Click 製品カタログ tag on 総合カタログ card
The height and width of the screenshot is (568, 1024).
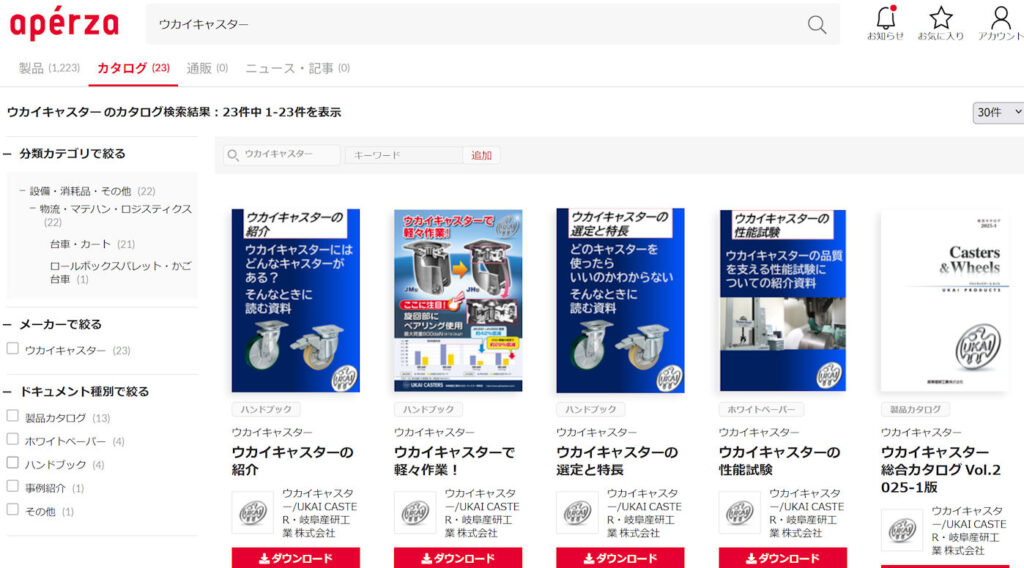tap(915, 409)
